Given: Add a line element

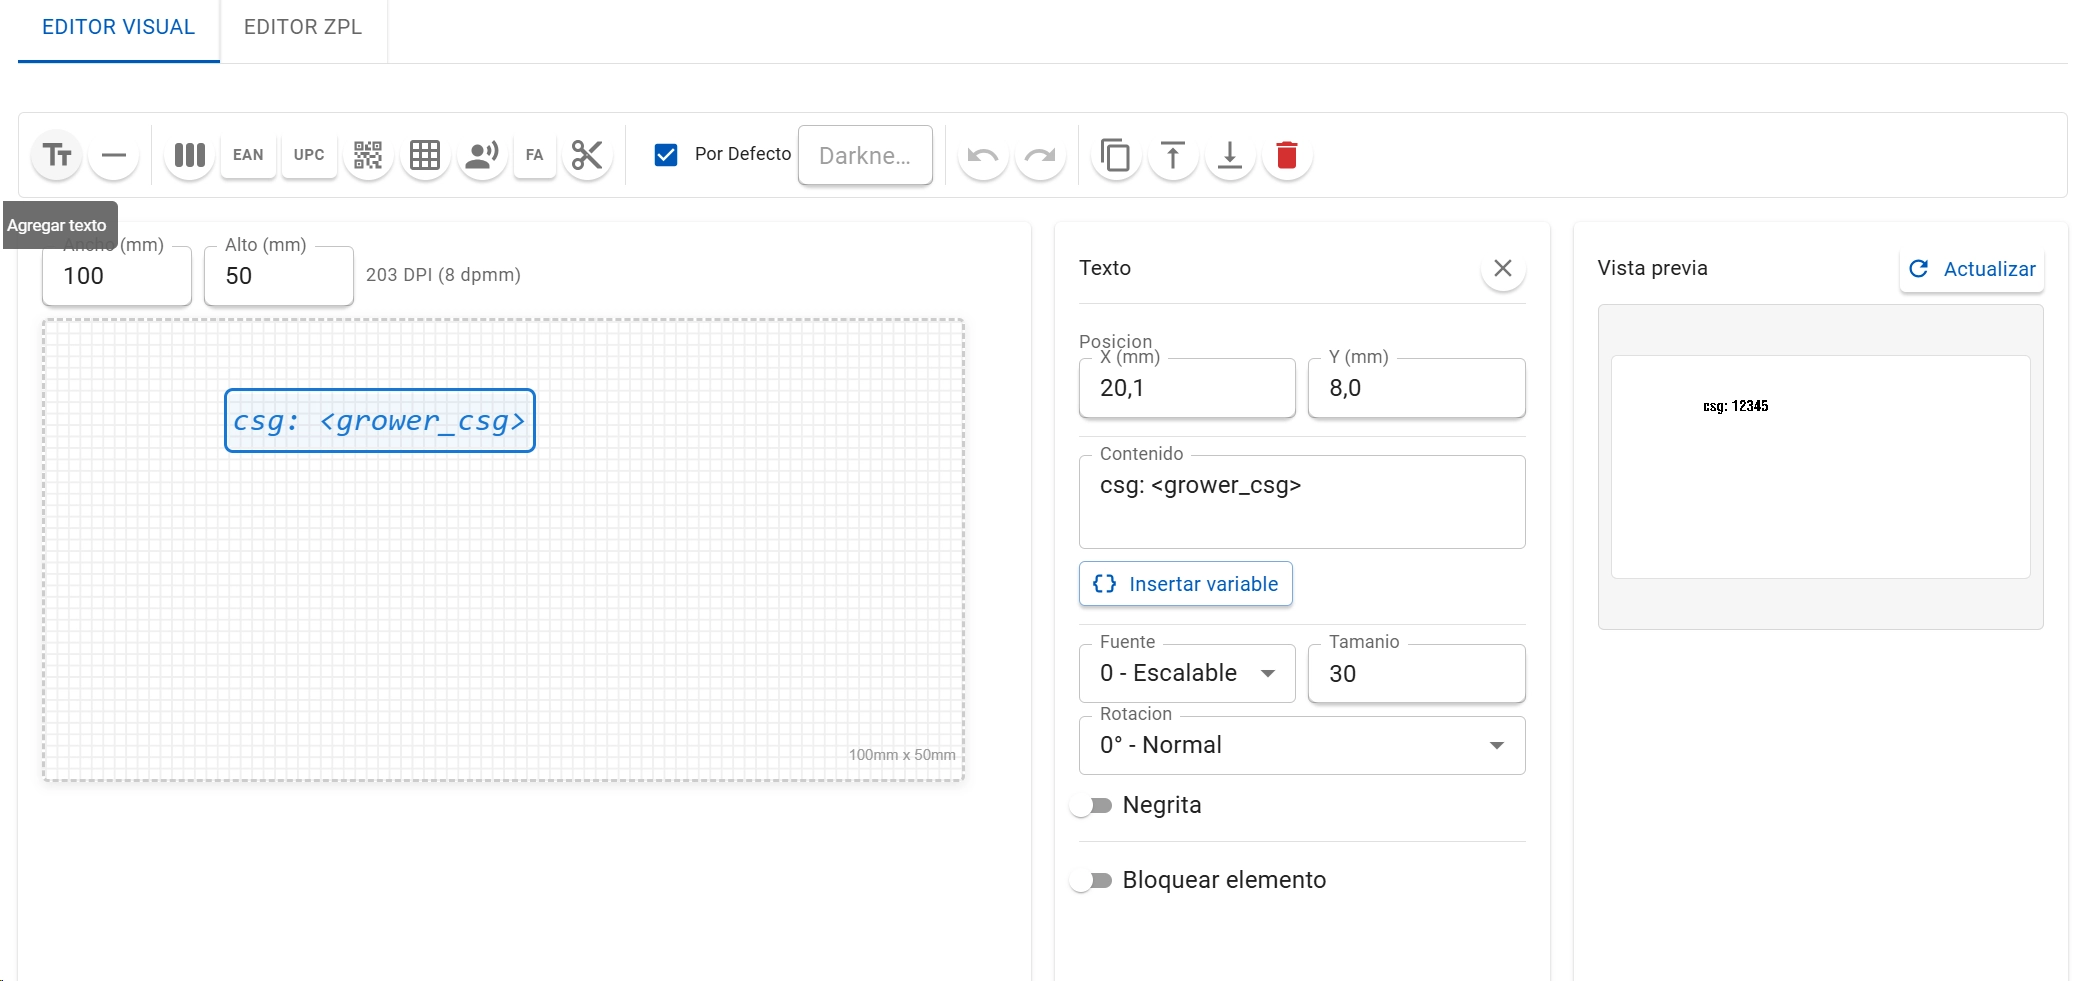Looking at the screenshot, I should [114, 155].
